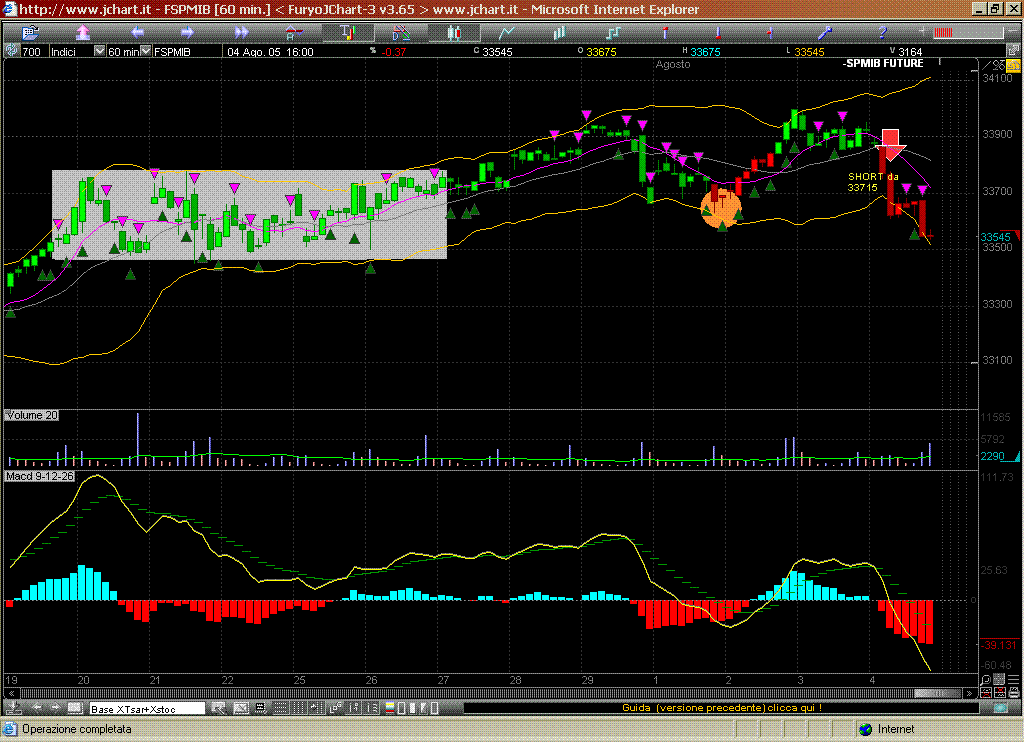
Task: Toggle the trendline annotation tool with A
Action: coord(294,33)
